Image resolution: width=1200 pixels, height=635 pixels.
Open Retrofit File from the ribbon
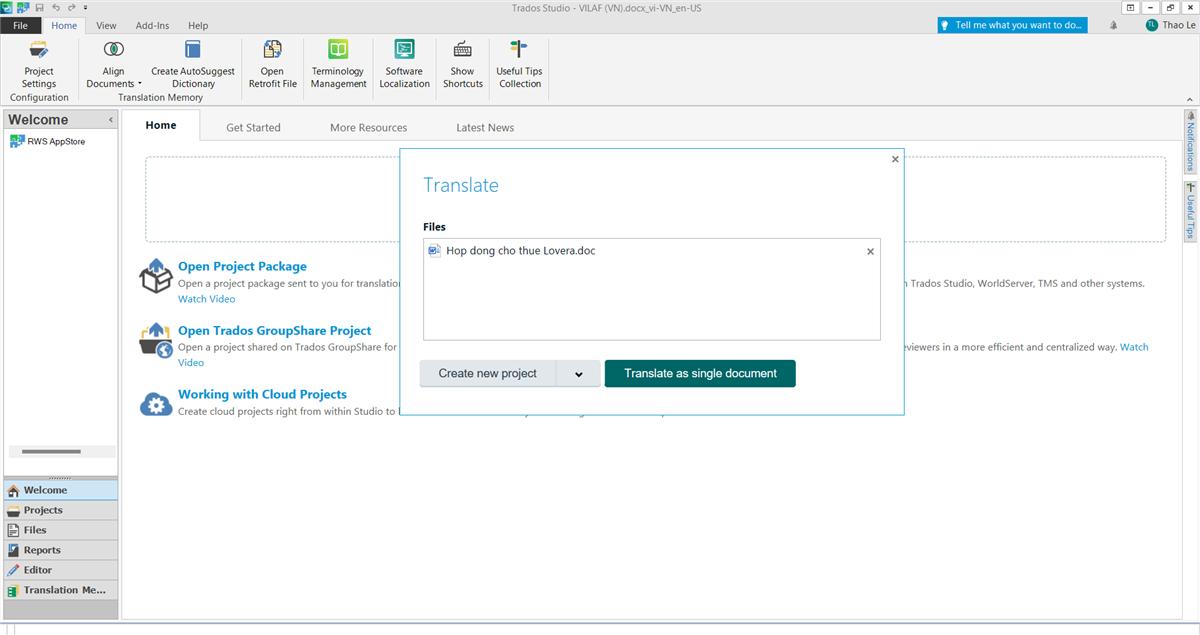tap(273, 65)
